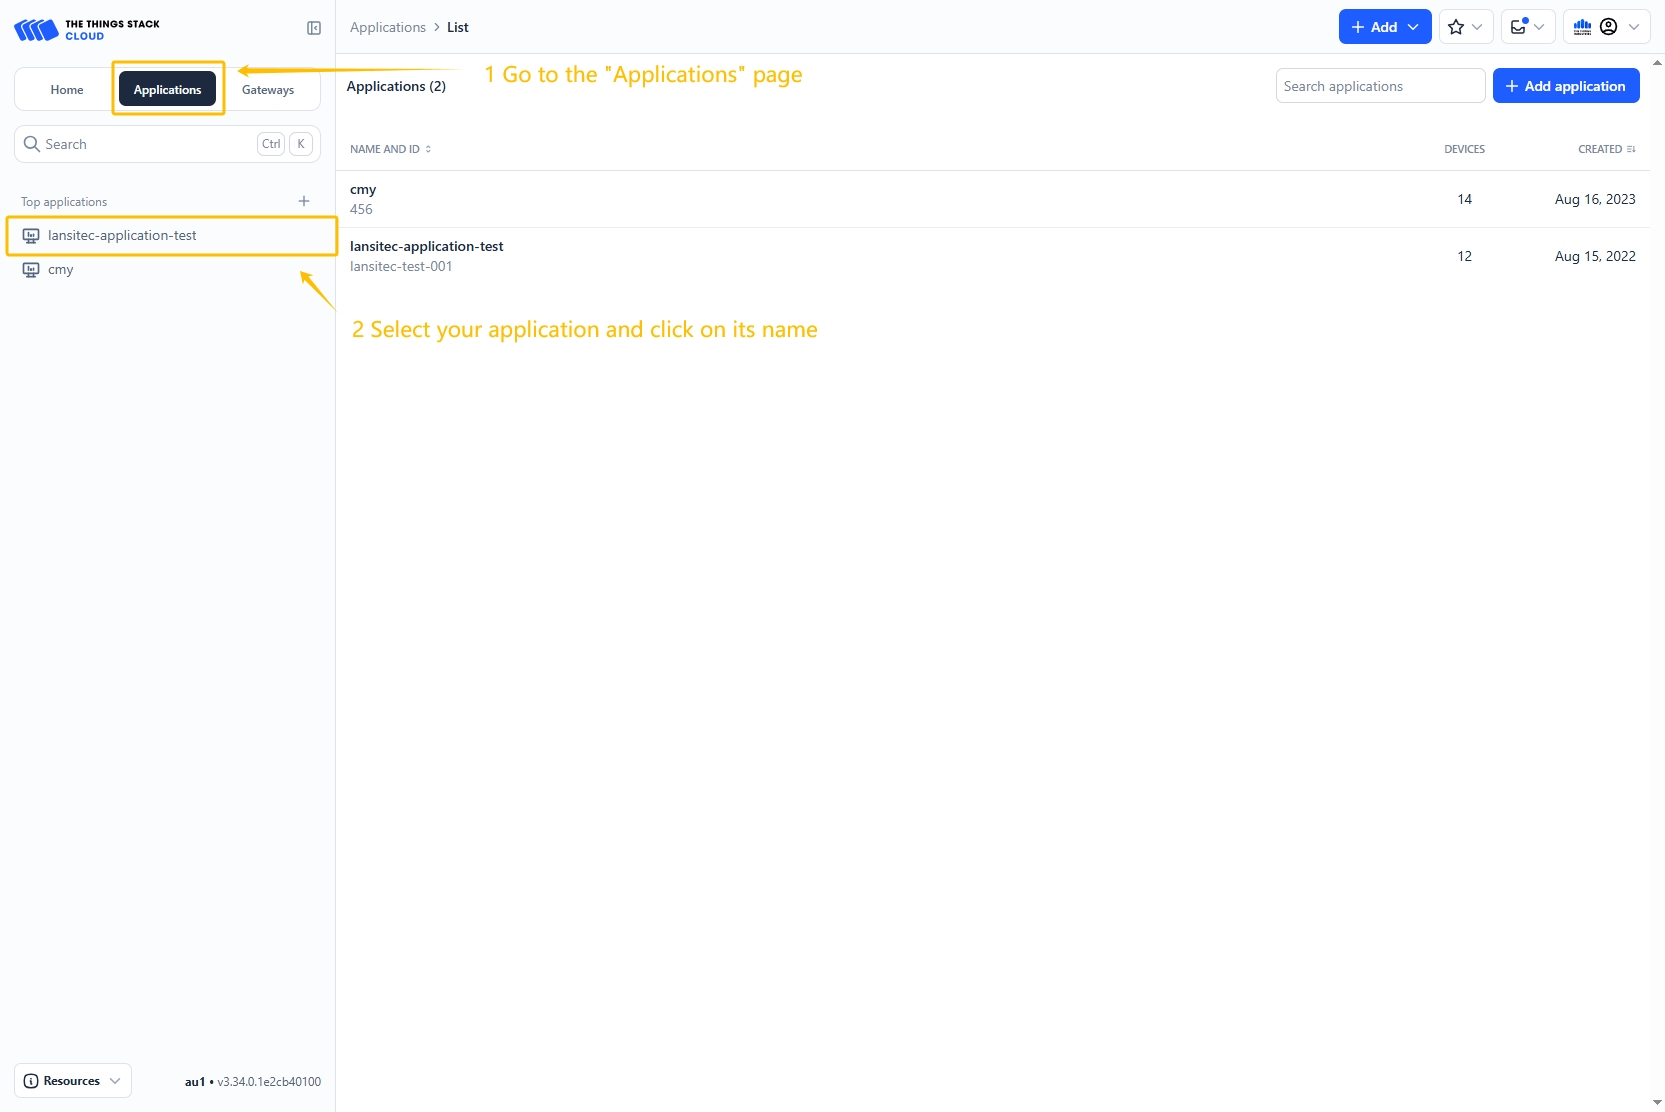
Task: Select the Applications tab
Action: pos(167,90)
